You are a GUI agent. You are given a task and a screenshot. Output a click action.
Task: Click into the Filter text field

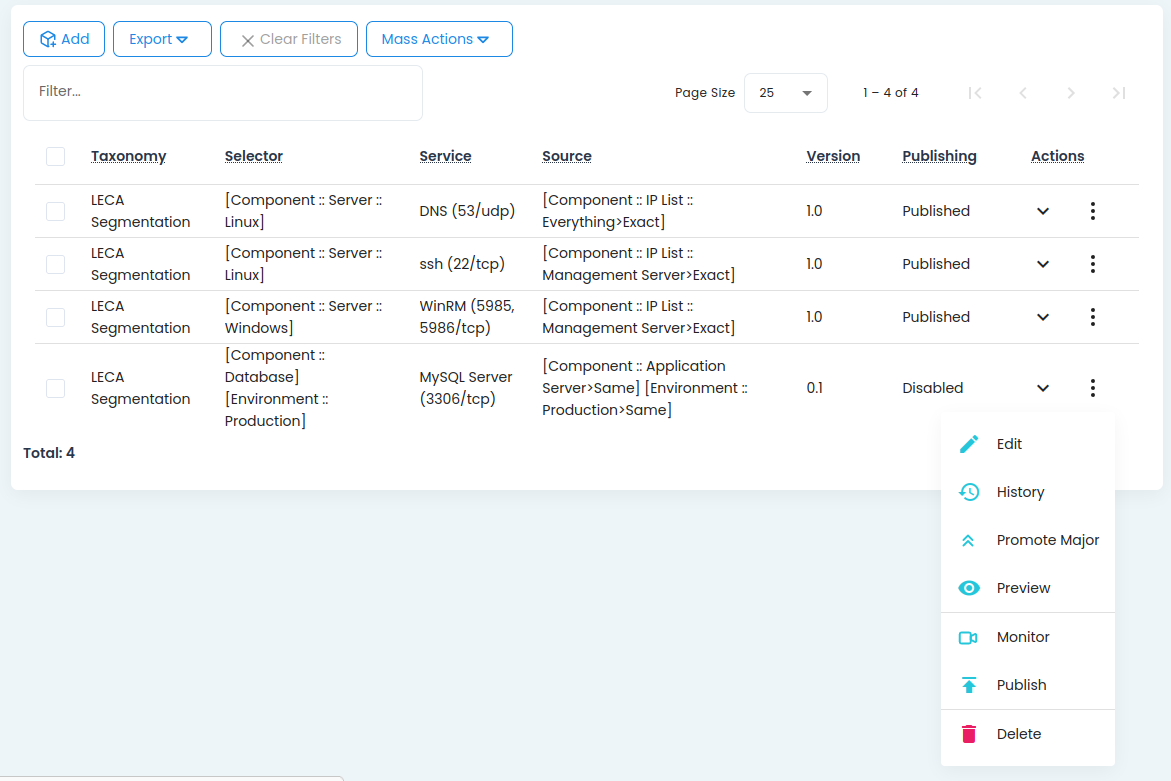pos(222,92)
